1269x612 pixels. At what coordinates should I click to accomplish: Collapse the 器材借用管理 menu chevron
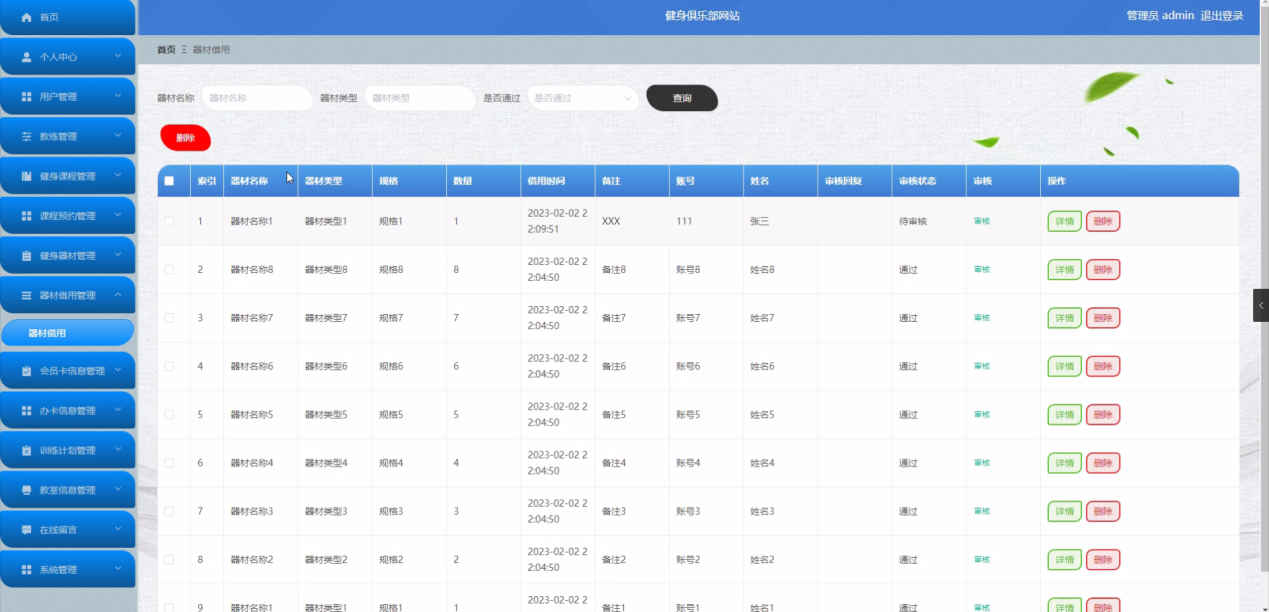coord(118,295)
